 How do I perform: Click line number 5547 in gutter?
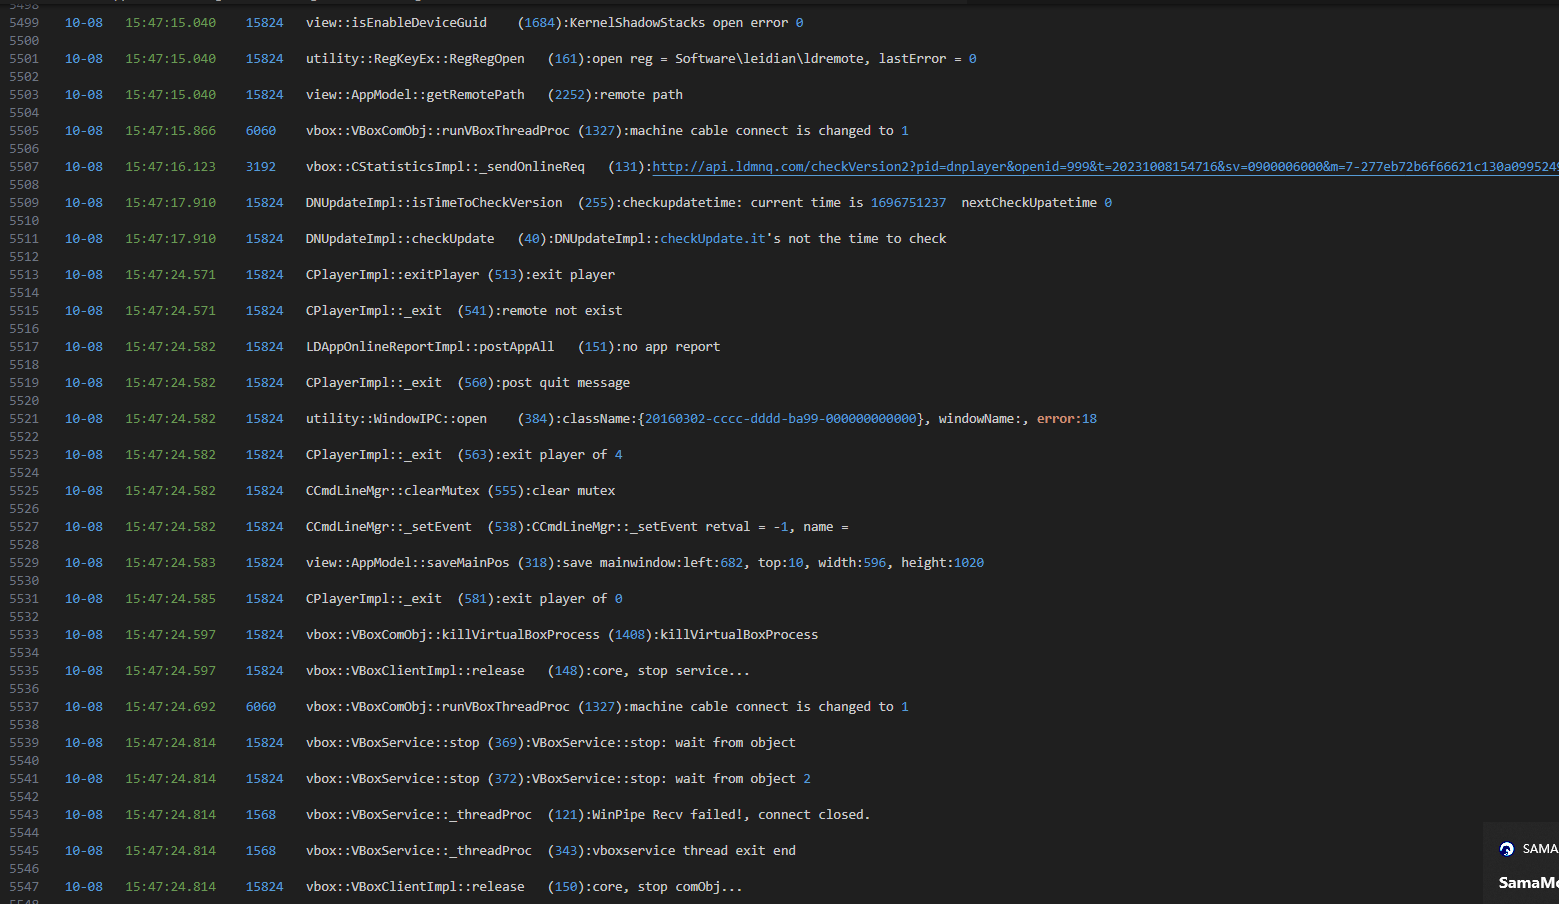[x=24, y=887]
